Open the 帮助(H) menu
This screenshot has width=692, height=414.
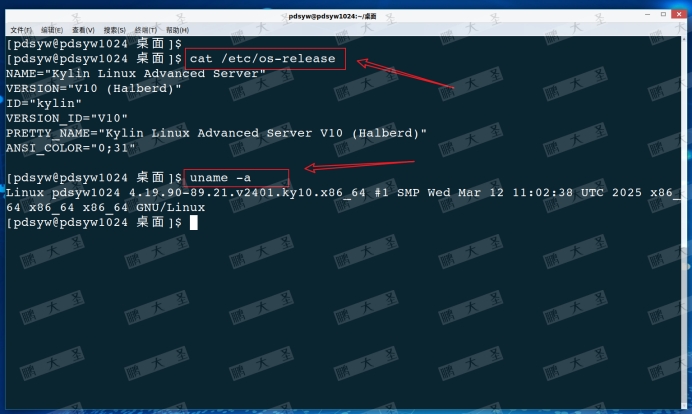(177, 30)
